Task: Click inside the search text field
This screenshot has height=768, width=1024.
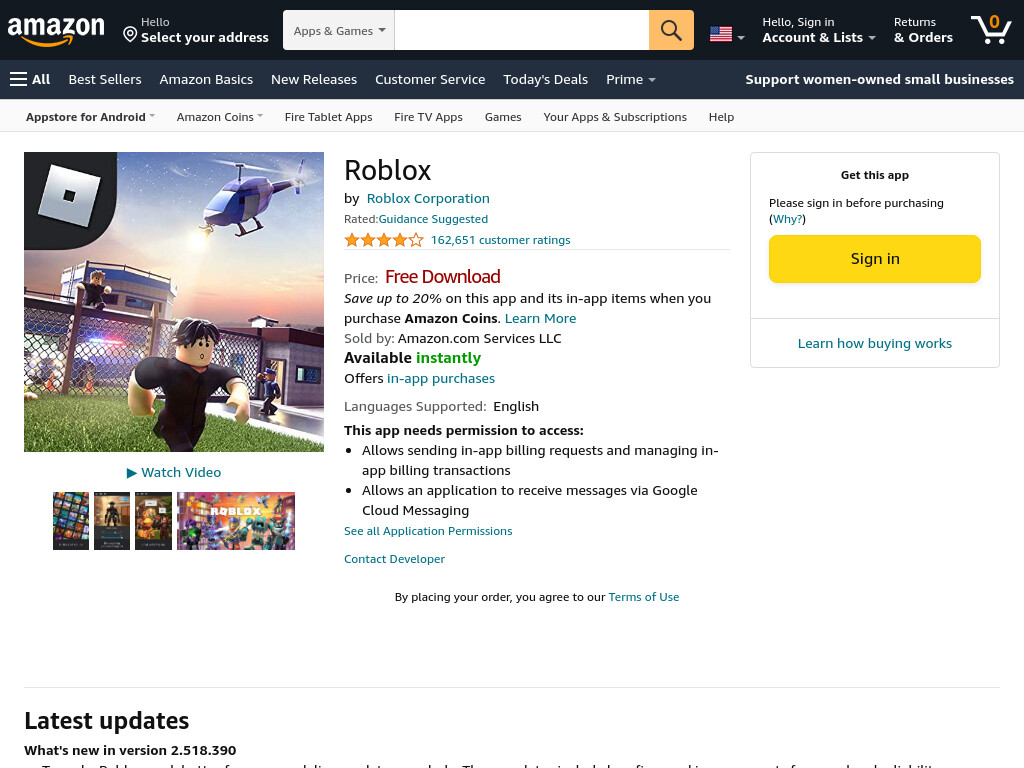Action: click(x=522, y=30)
